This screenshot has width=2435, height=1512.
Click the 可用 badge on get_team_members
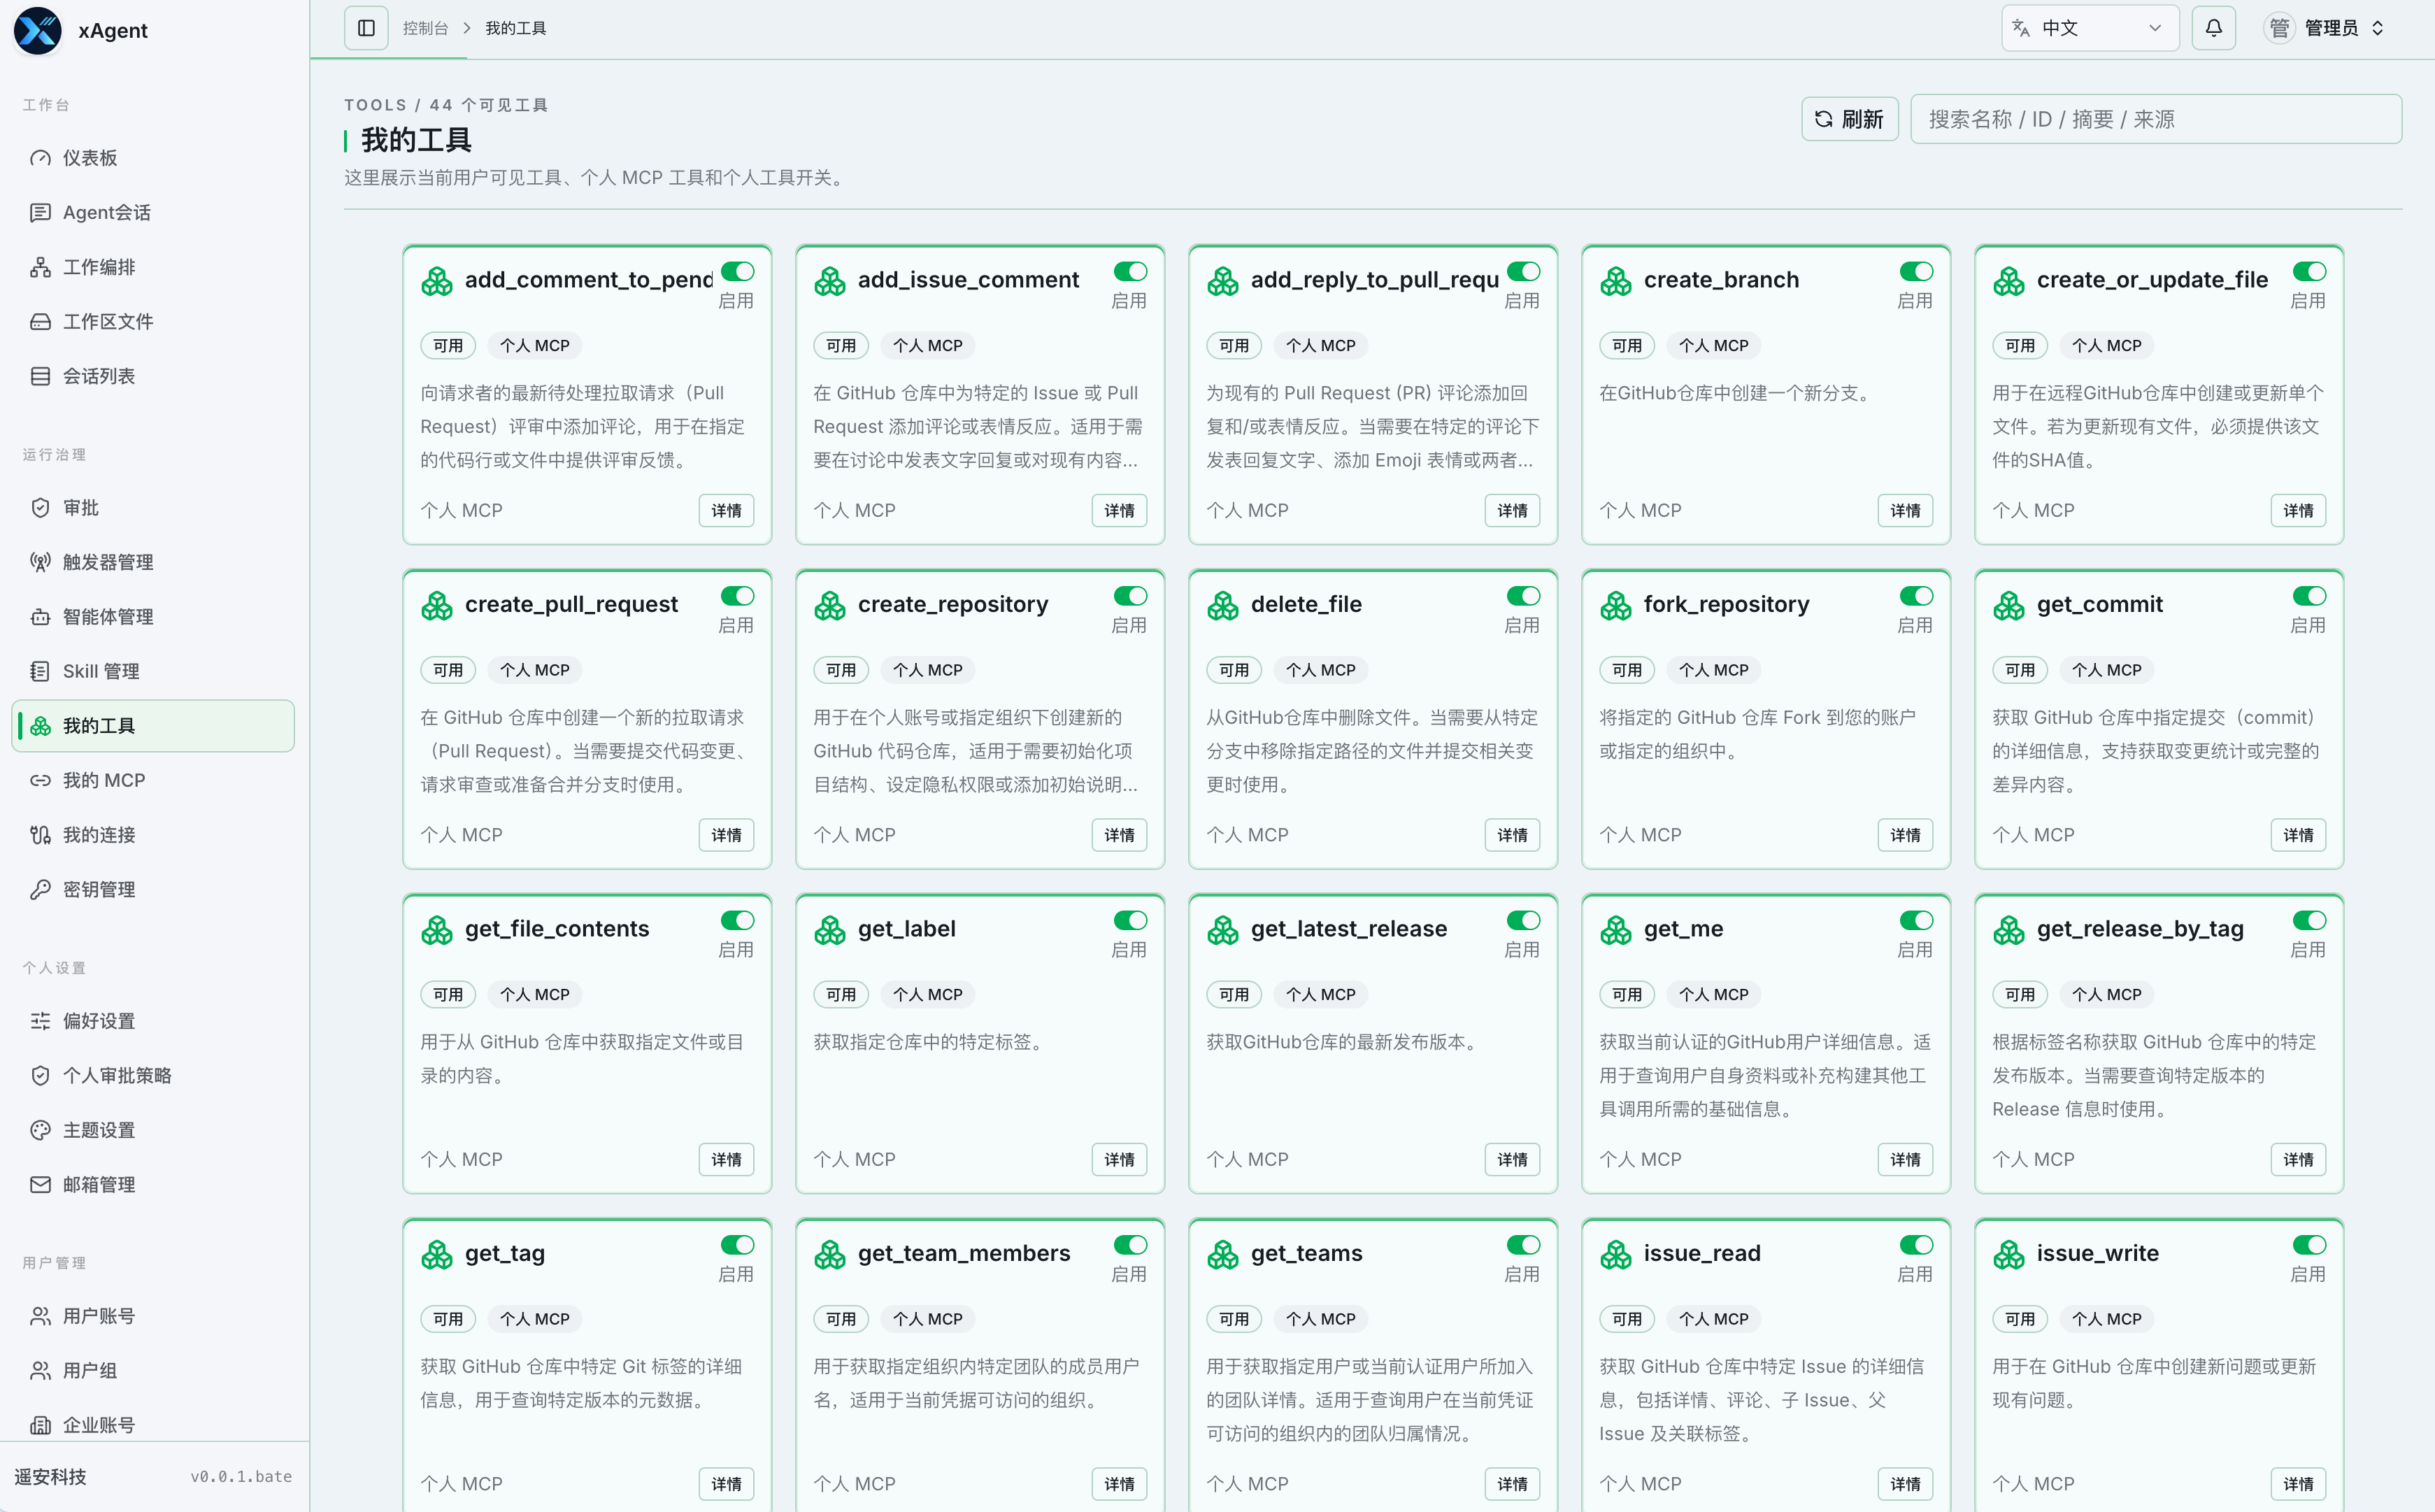(840, 1320)
